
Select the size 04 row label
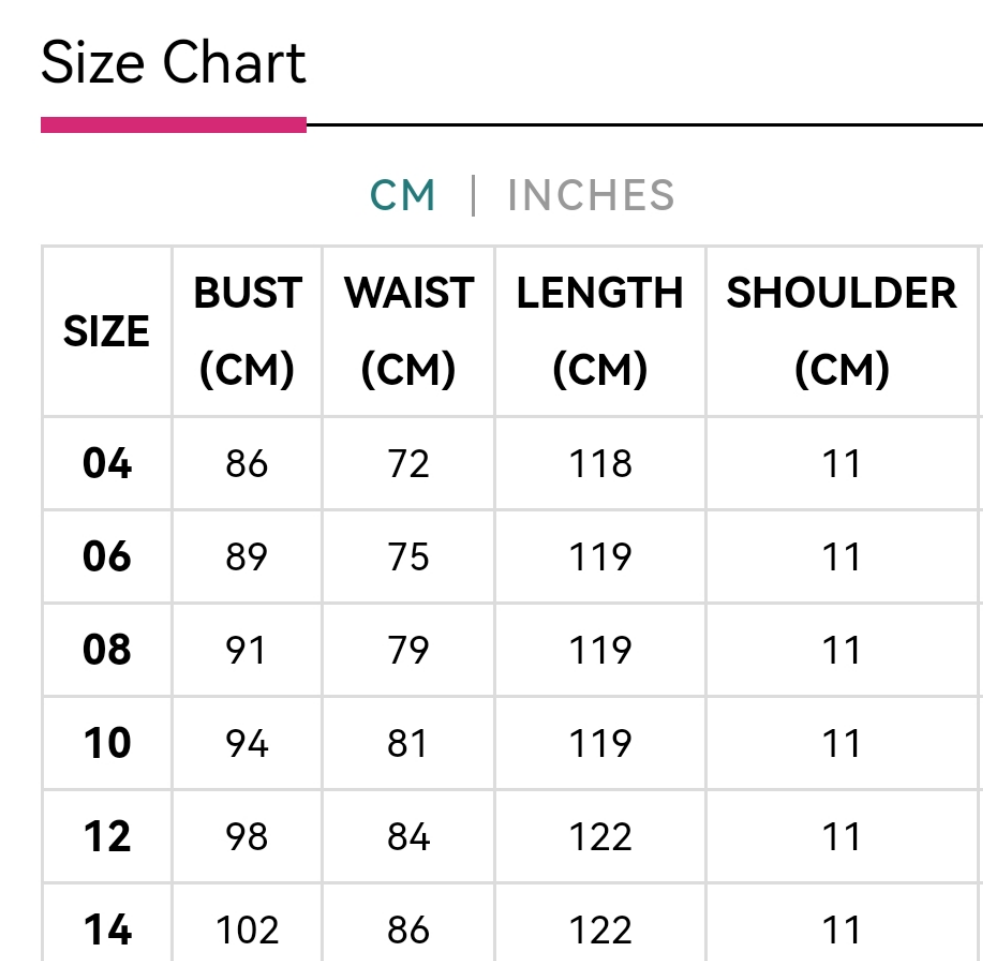(106, 464)
